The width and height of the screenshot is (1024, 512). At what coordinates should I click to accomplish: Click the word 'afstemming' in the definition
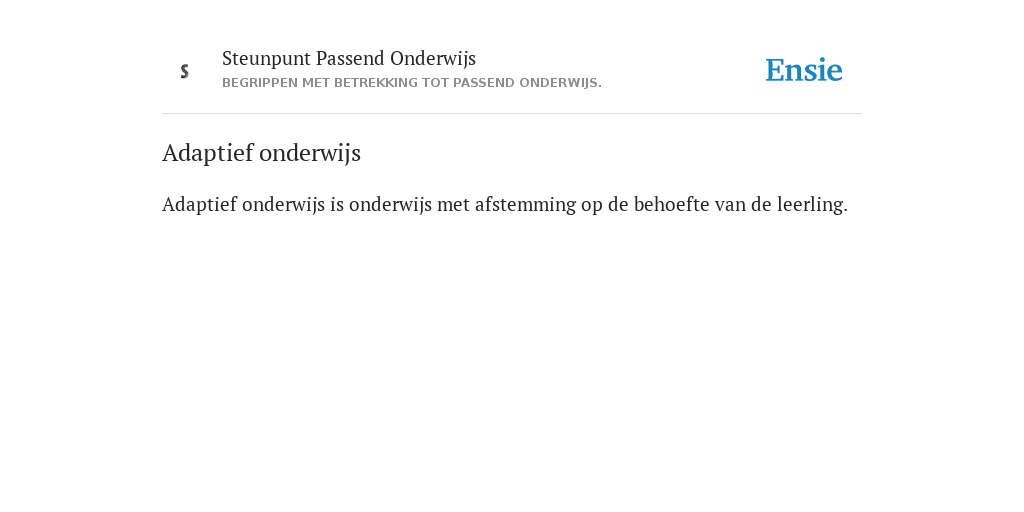pyautogui.click(x=526, y=204)
